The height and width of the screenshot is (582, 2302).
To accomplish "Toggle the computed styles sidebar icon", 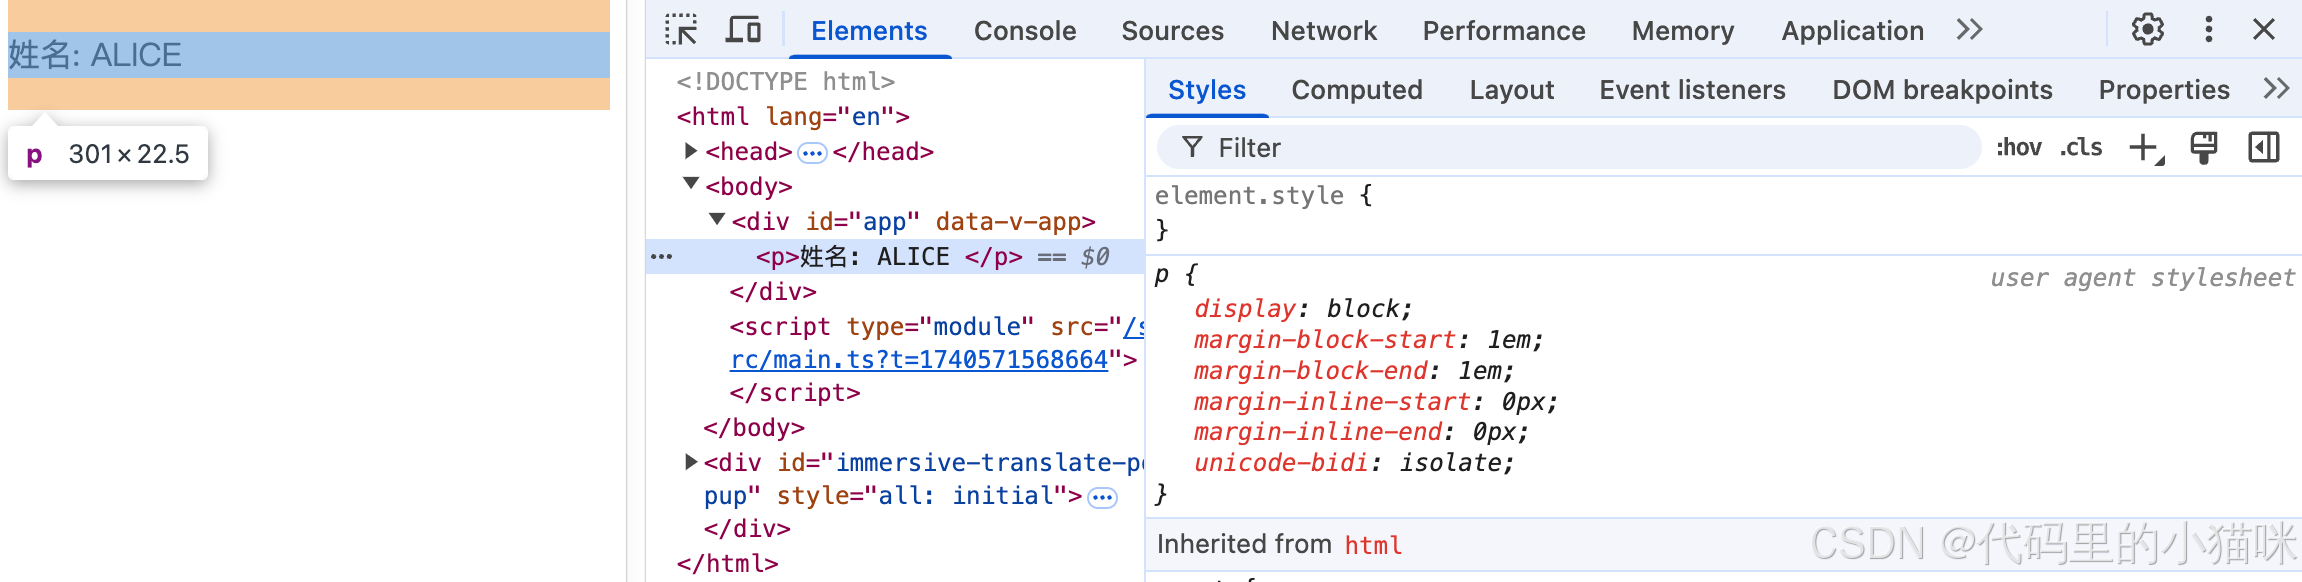I will 2263,147.
